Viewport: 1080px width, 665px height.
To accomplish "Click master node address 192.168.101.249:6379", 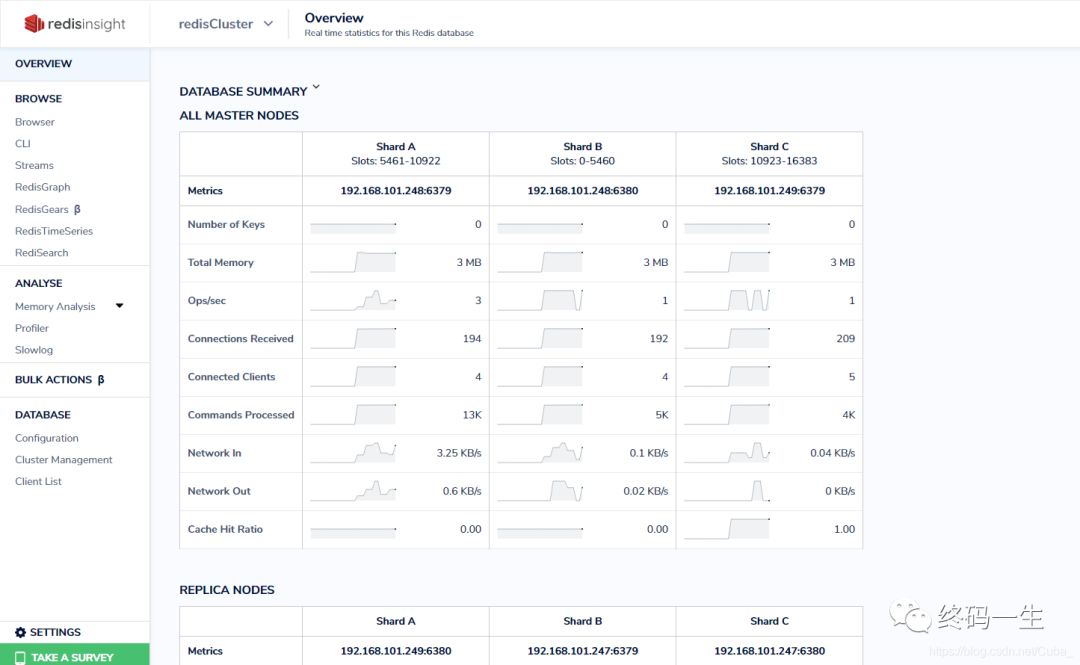I will pyautogui.click(x=769, y=191).
